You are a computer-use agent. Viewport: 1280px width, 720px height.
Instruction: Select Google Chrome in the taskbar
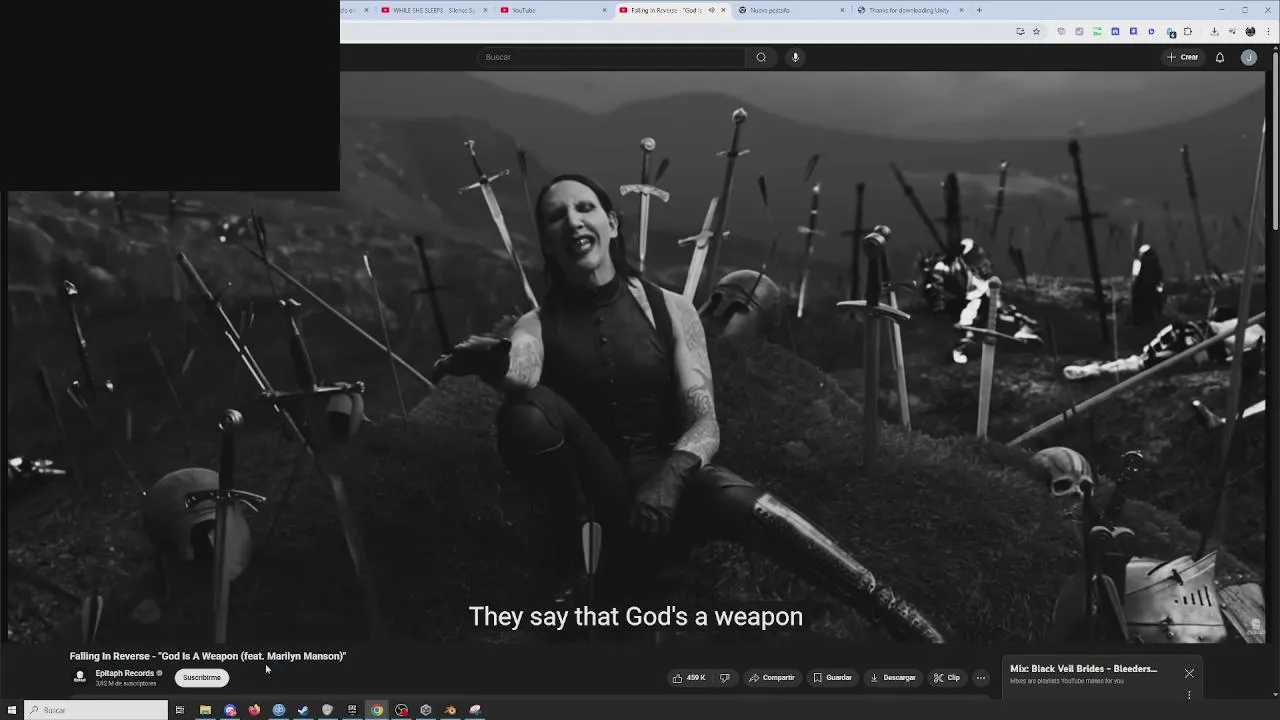click(377, 710)
